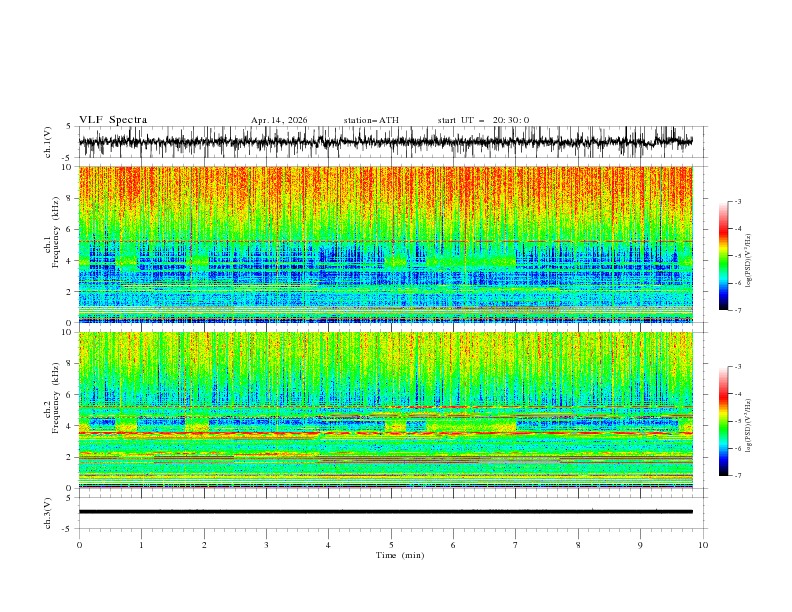792x612 pixels.
Task: Click the "start UT = 20:30:0" text
Action: [x=483, y=120]
